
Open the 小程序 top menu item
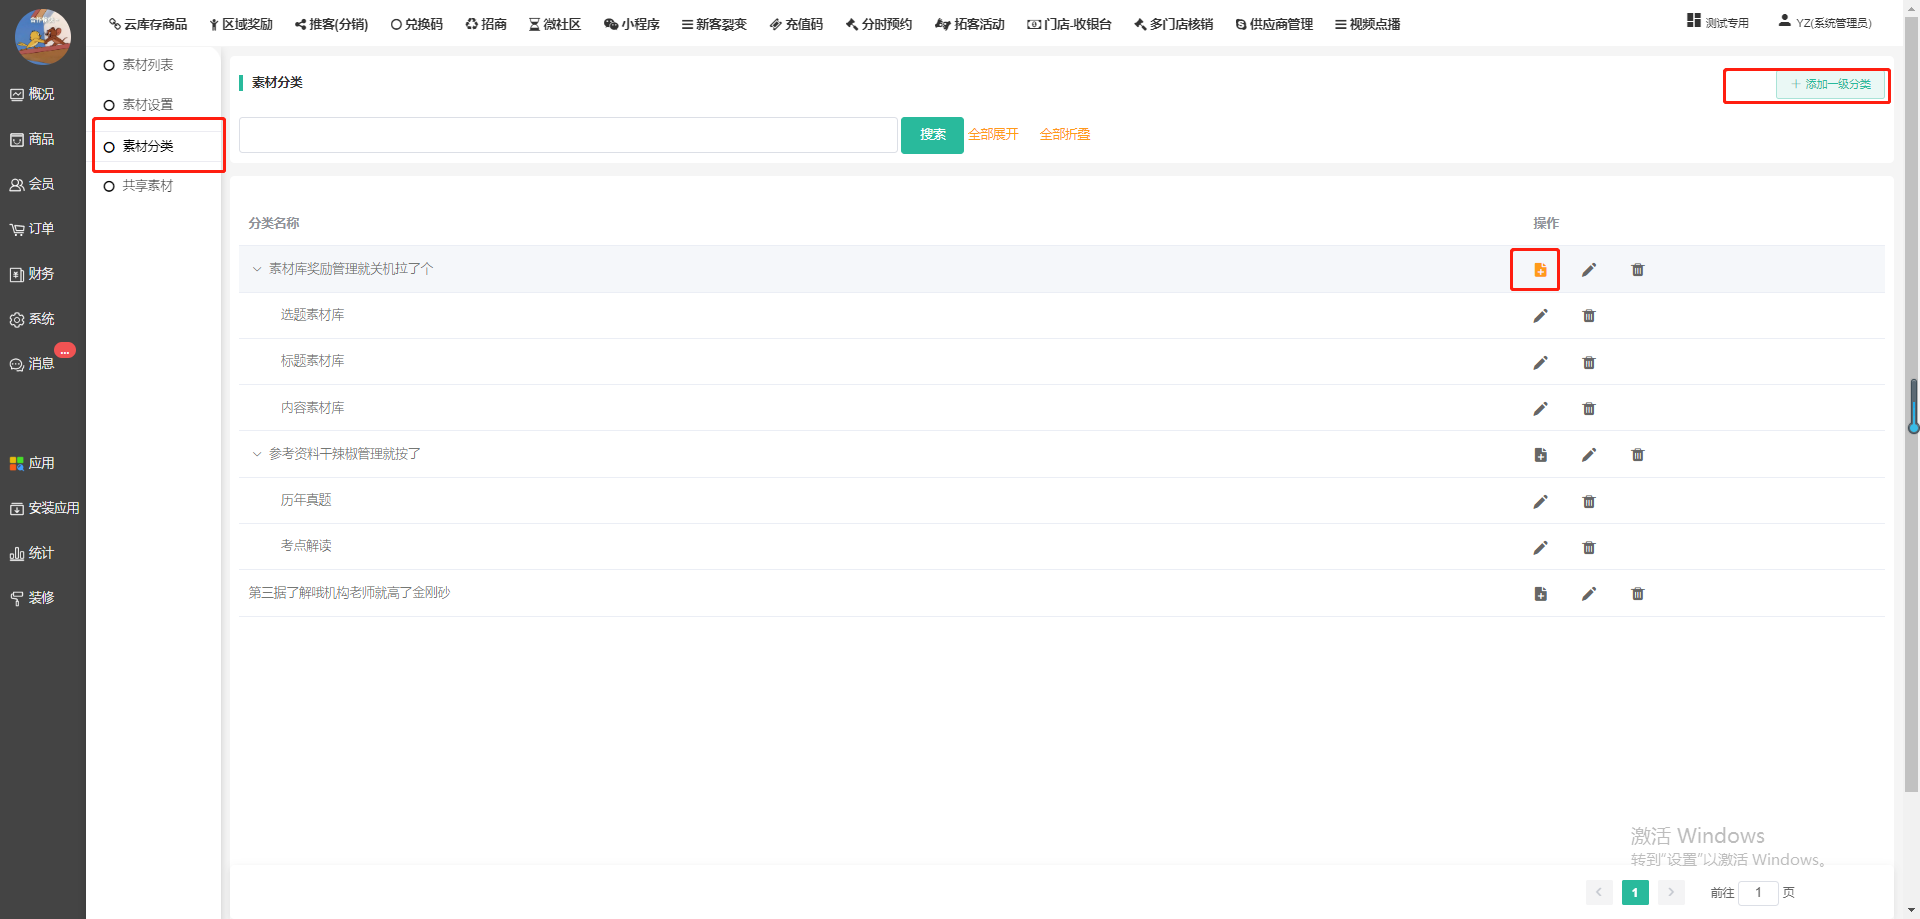point(632,24)
